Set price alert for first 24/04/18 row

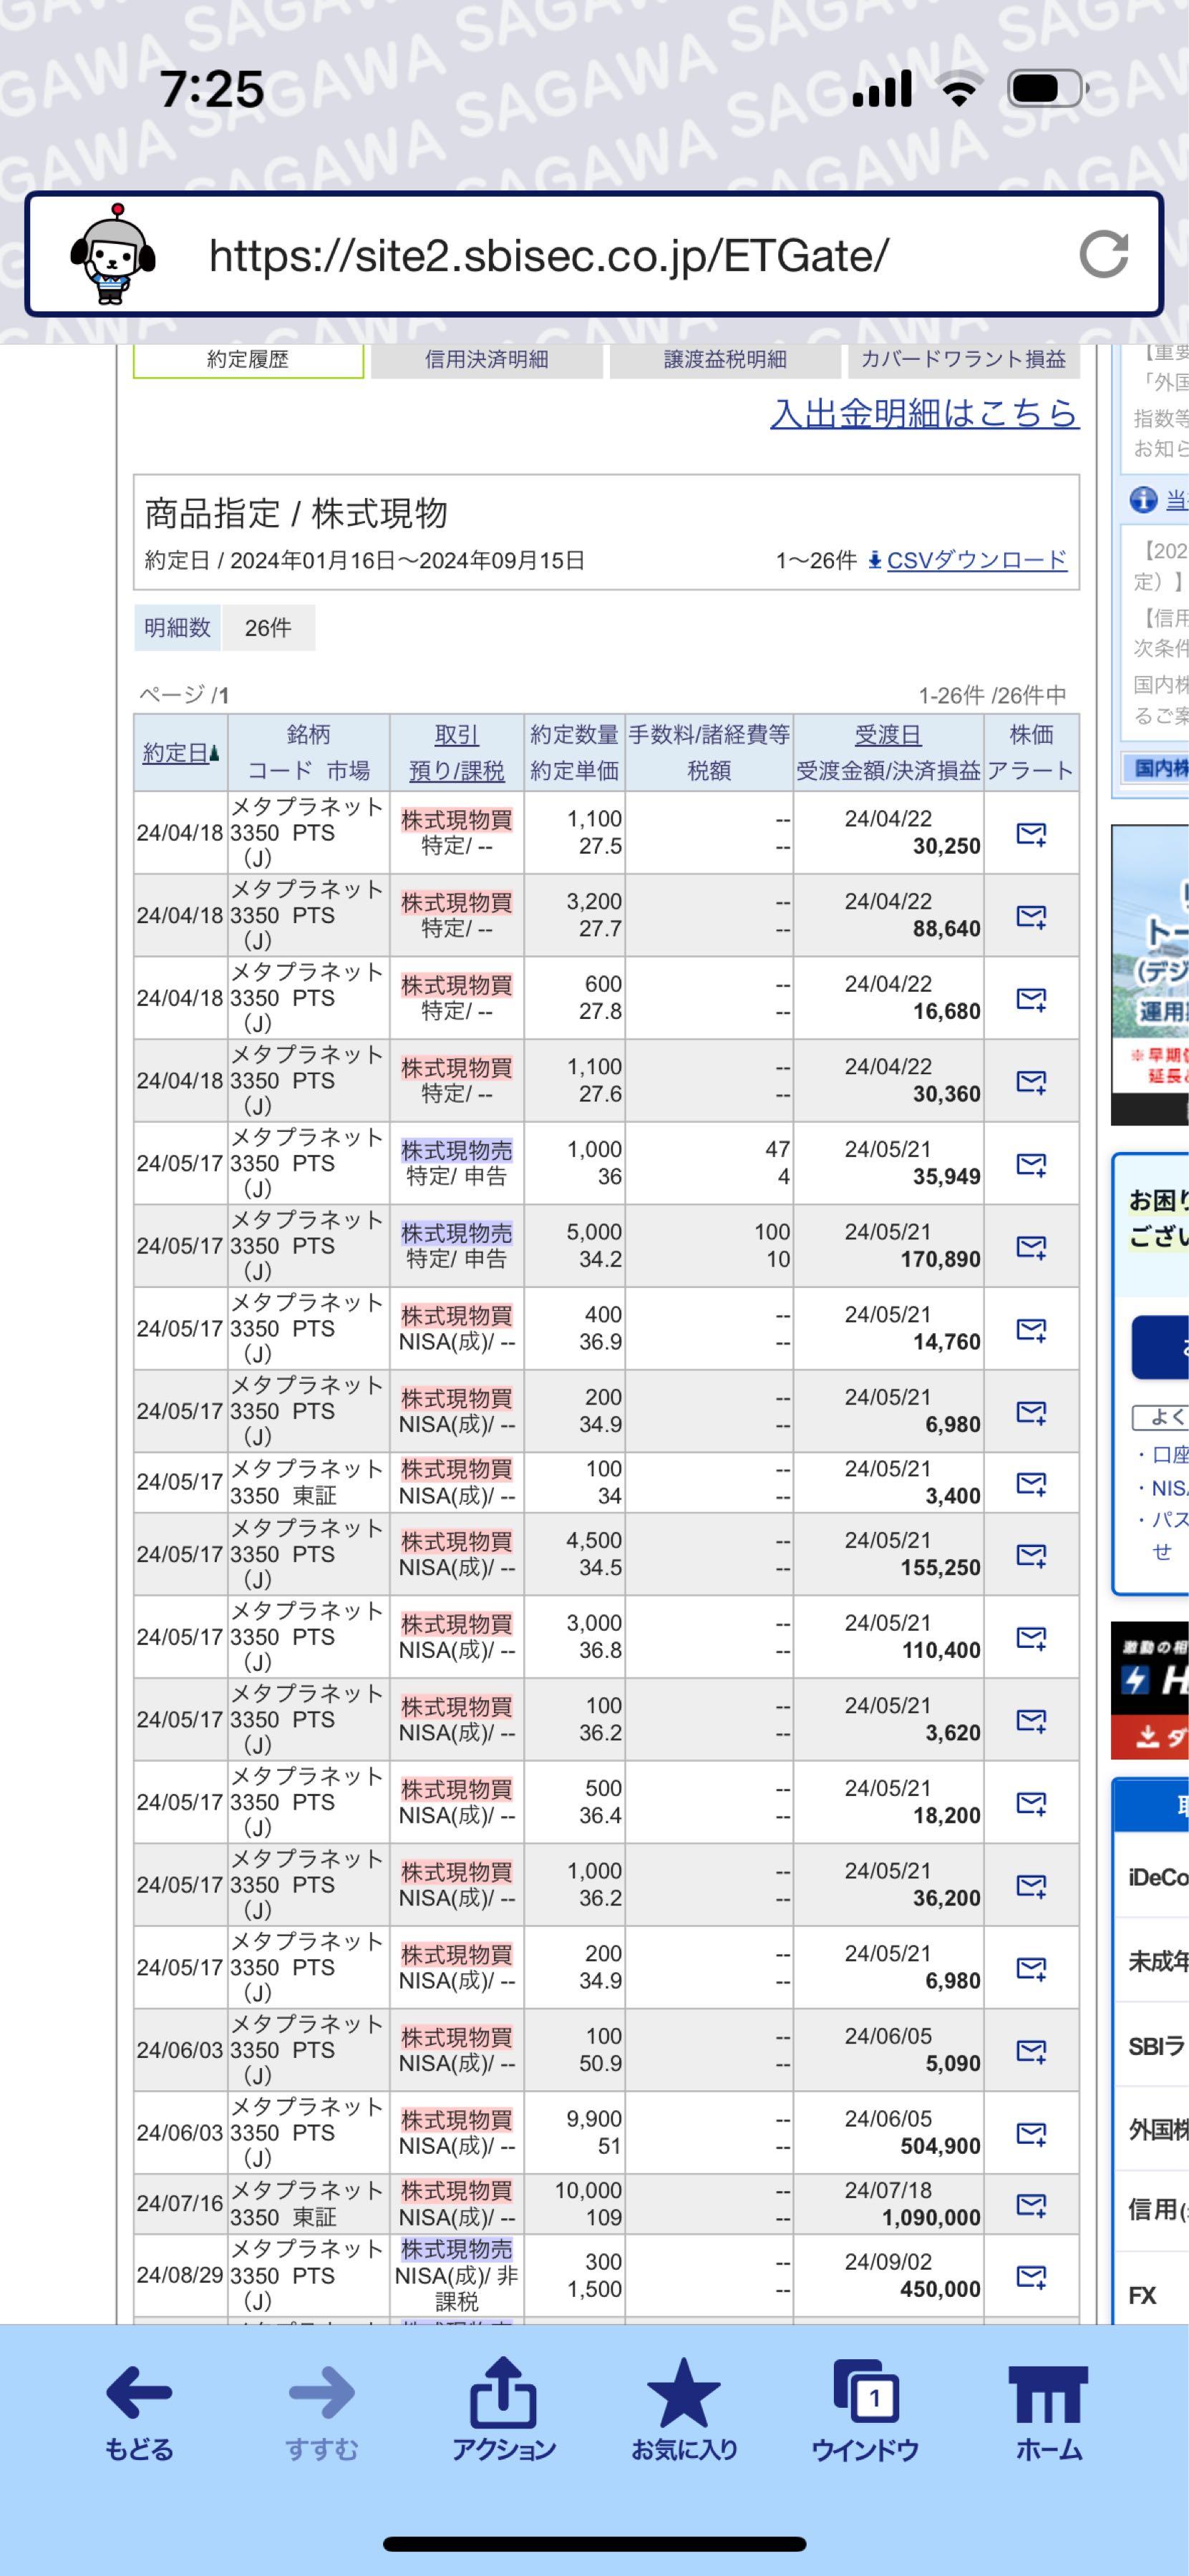[x=1031, y=833]
